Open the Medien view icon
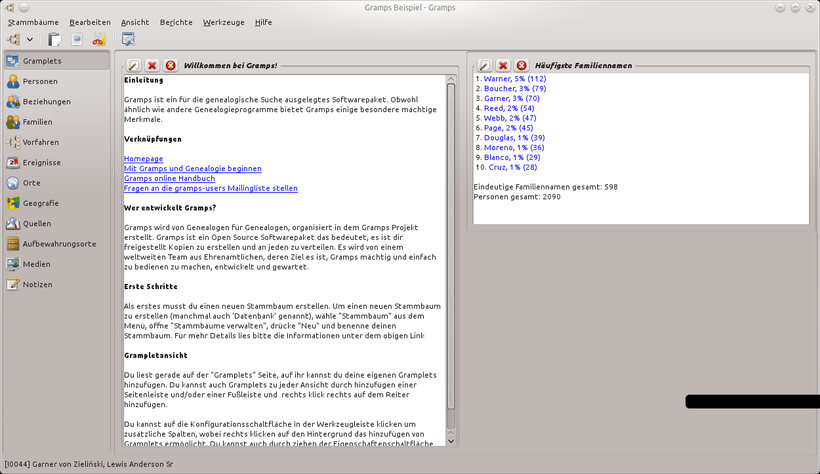Viewport: 820px width, 474px height. click(13, 264)
